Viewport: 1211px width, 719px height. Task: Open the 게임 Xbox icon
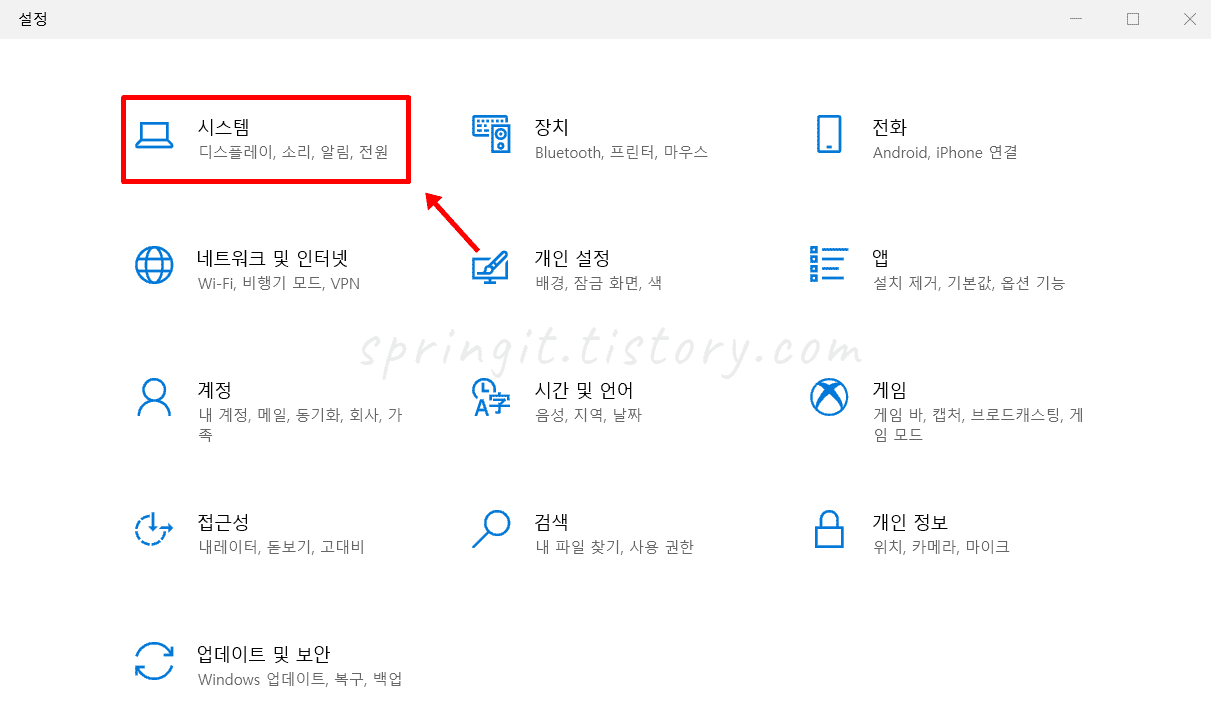click(829, 397)
